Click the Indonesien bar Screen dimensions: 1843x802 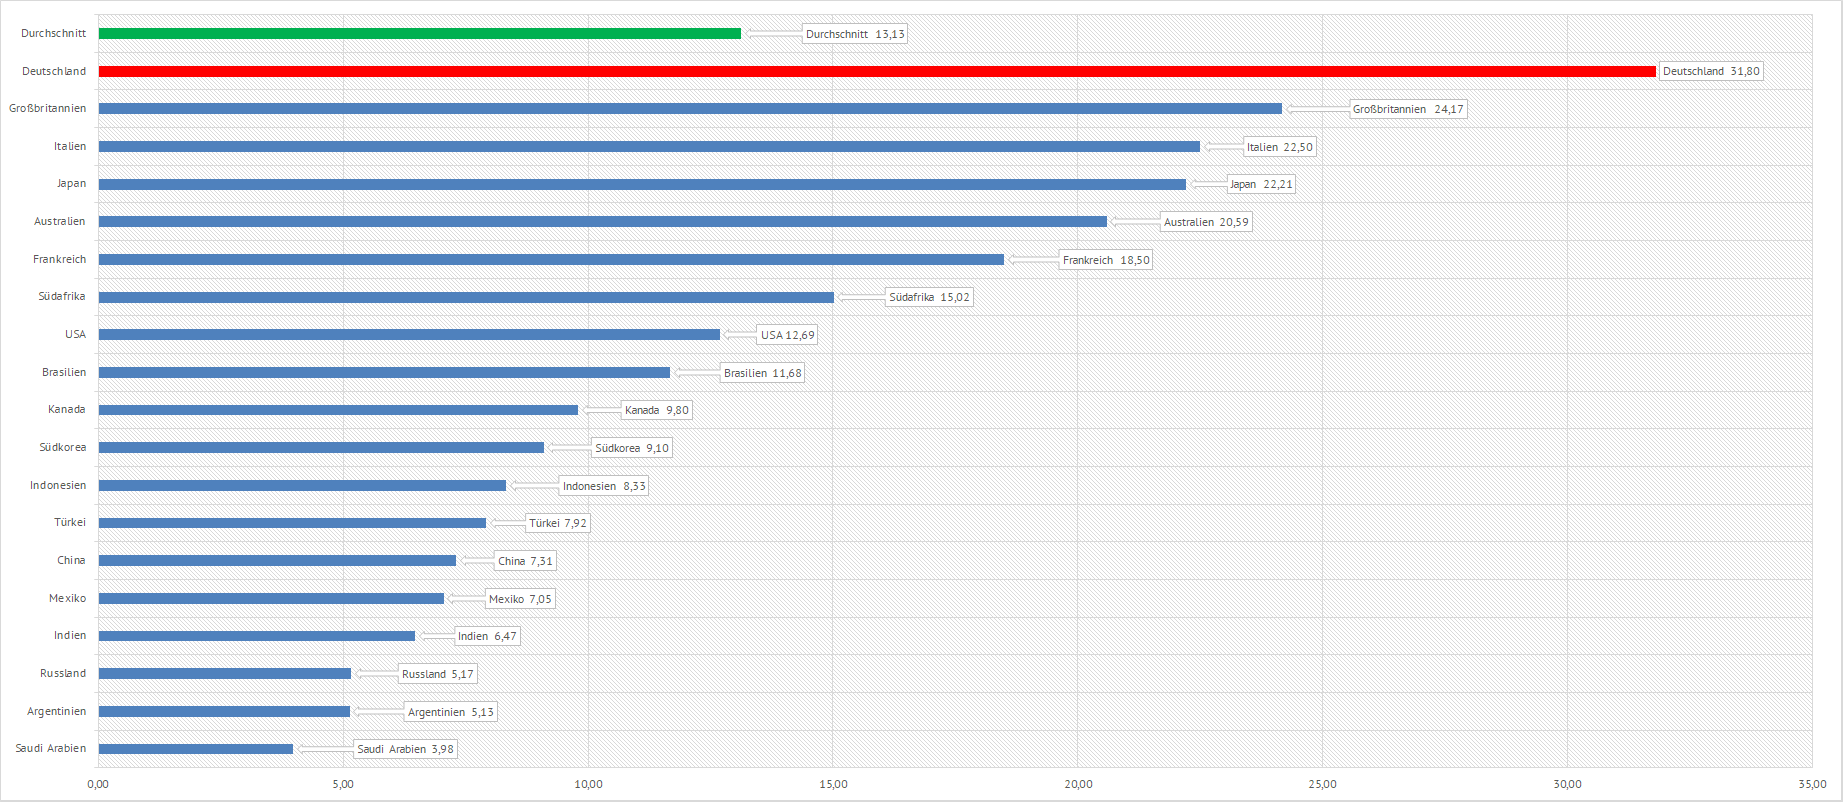click(x=302, y=485)
